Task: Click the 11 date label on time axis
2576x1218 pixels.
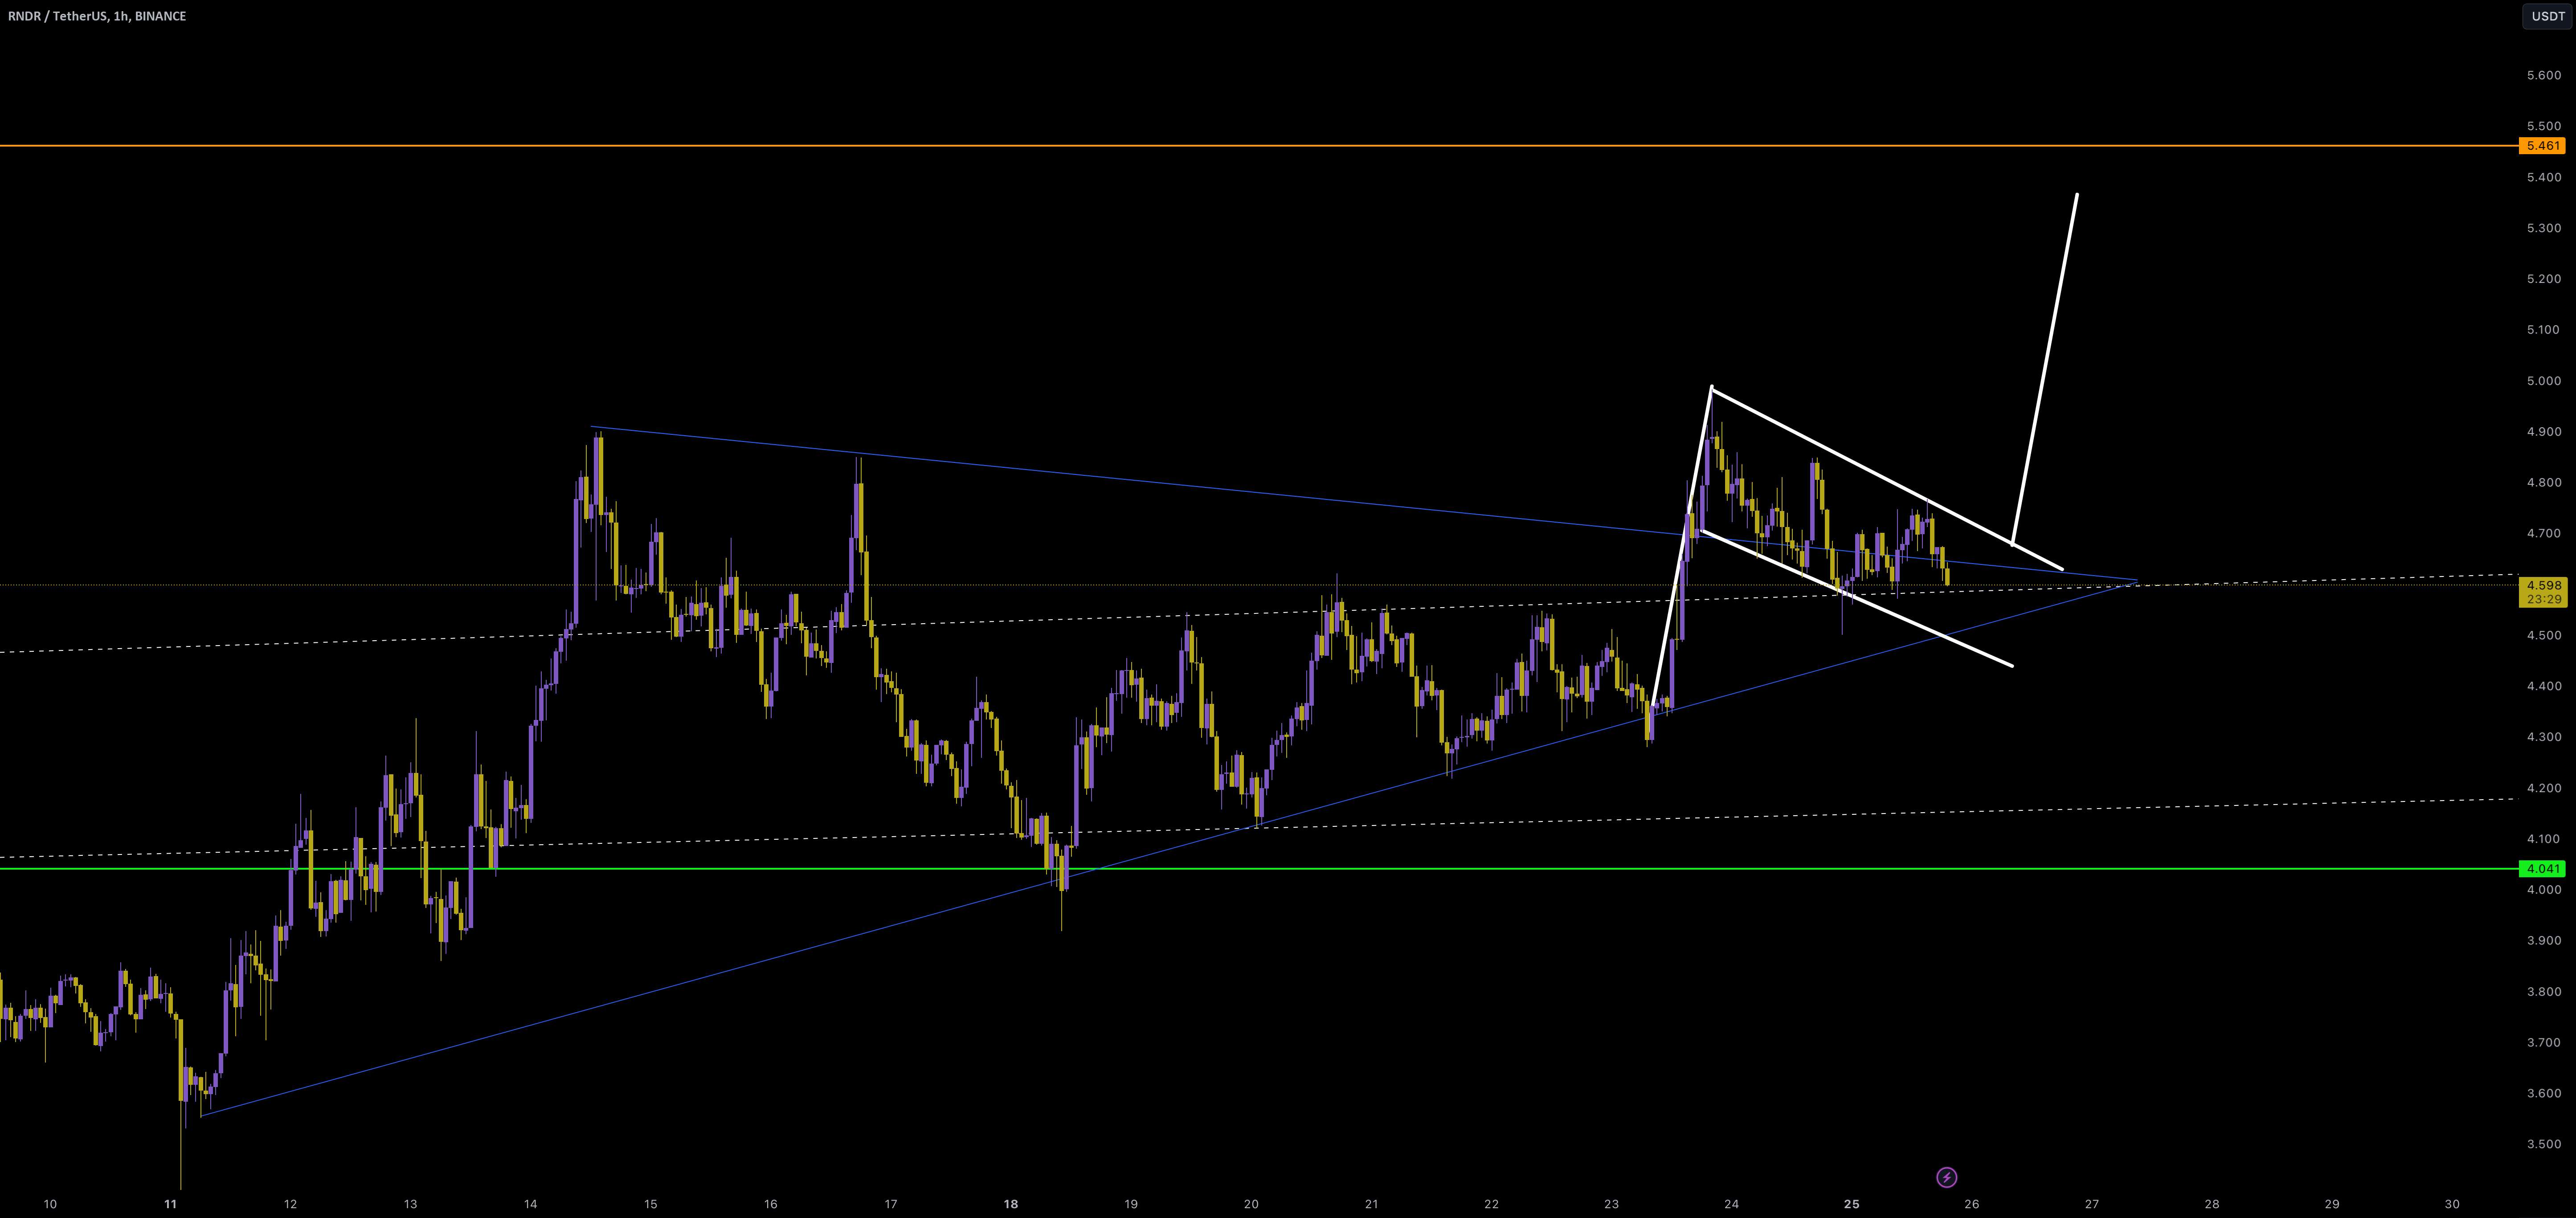Action: [x=170, y=1204]
